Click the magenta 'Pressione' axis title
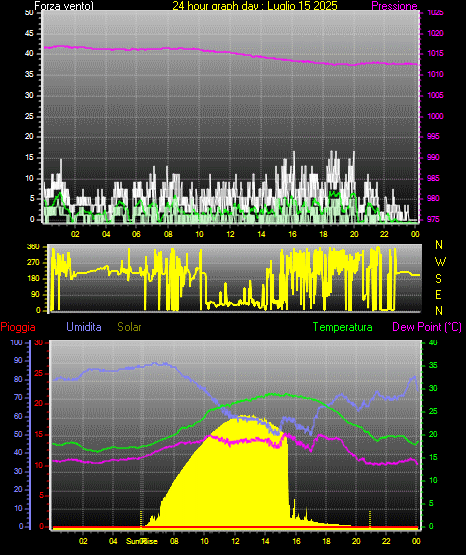Viewport: 466px width, 555px height. (x=394, y=6)
